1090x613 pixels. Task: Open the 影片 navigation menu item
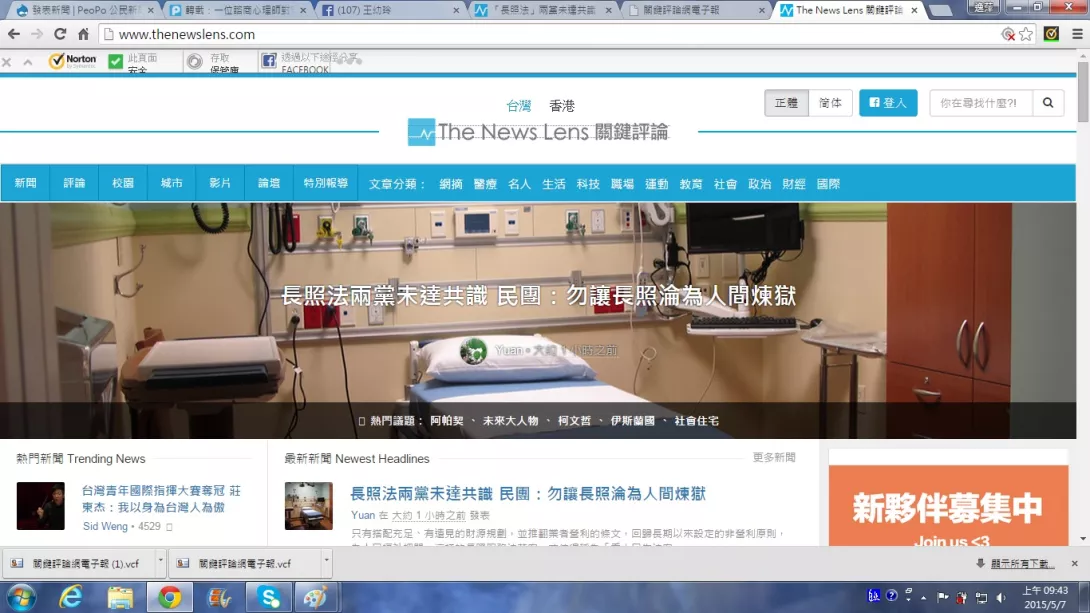(220, 183)
